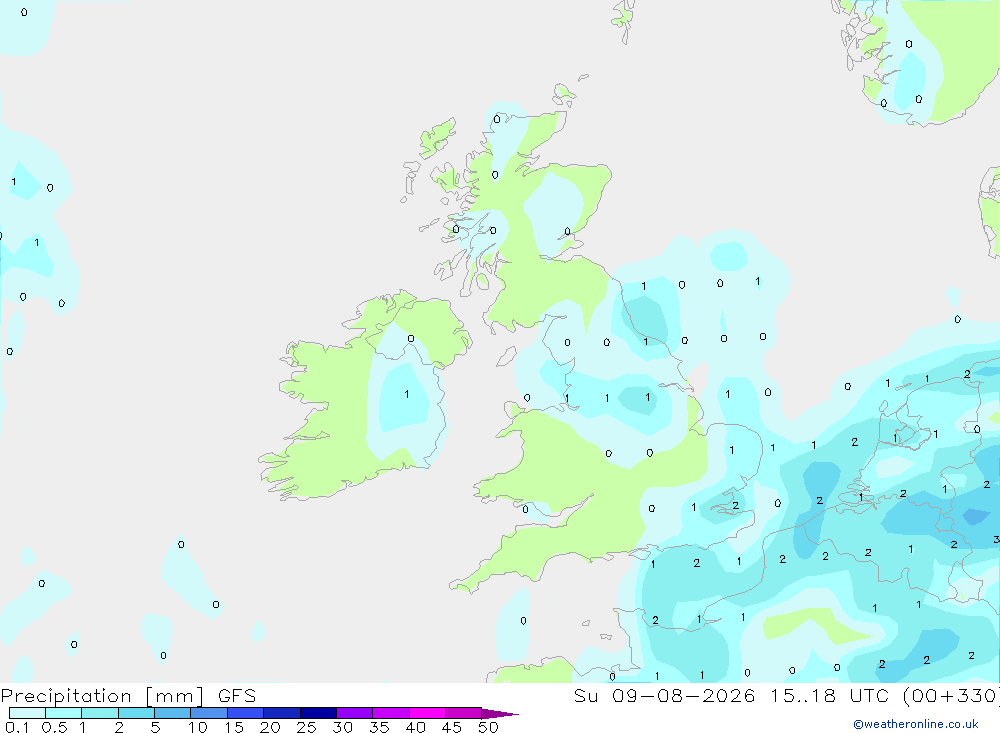Screen dimensions: 1000x733
Task: Click the legend label '0.5'
Action: coord(54,727)
